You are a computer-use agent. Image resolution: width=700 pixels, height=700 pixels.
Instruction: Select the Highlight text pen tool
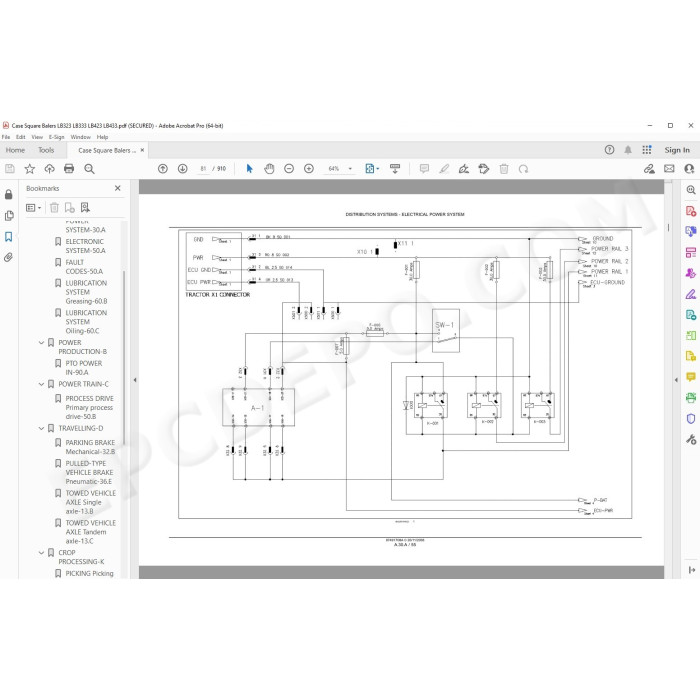pos(444,169)
